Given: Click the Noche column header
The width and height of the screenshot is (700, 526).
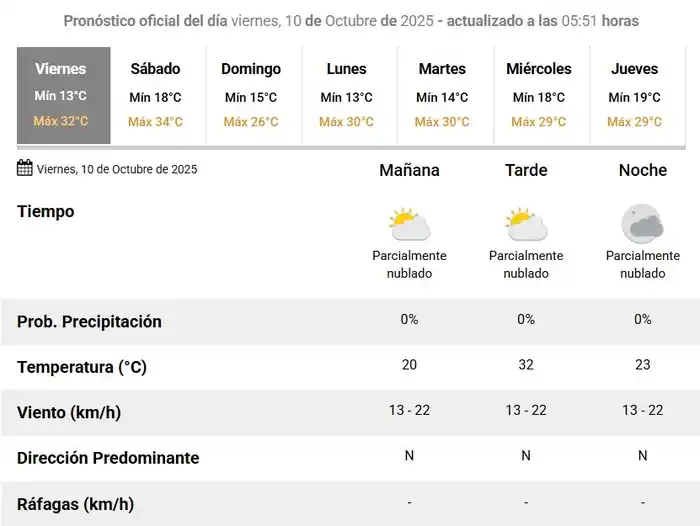Looking at the screenshot, I should pyautogui.click(x=642, y=170).
